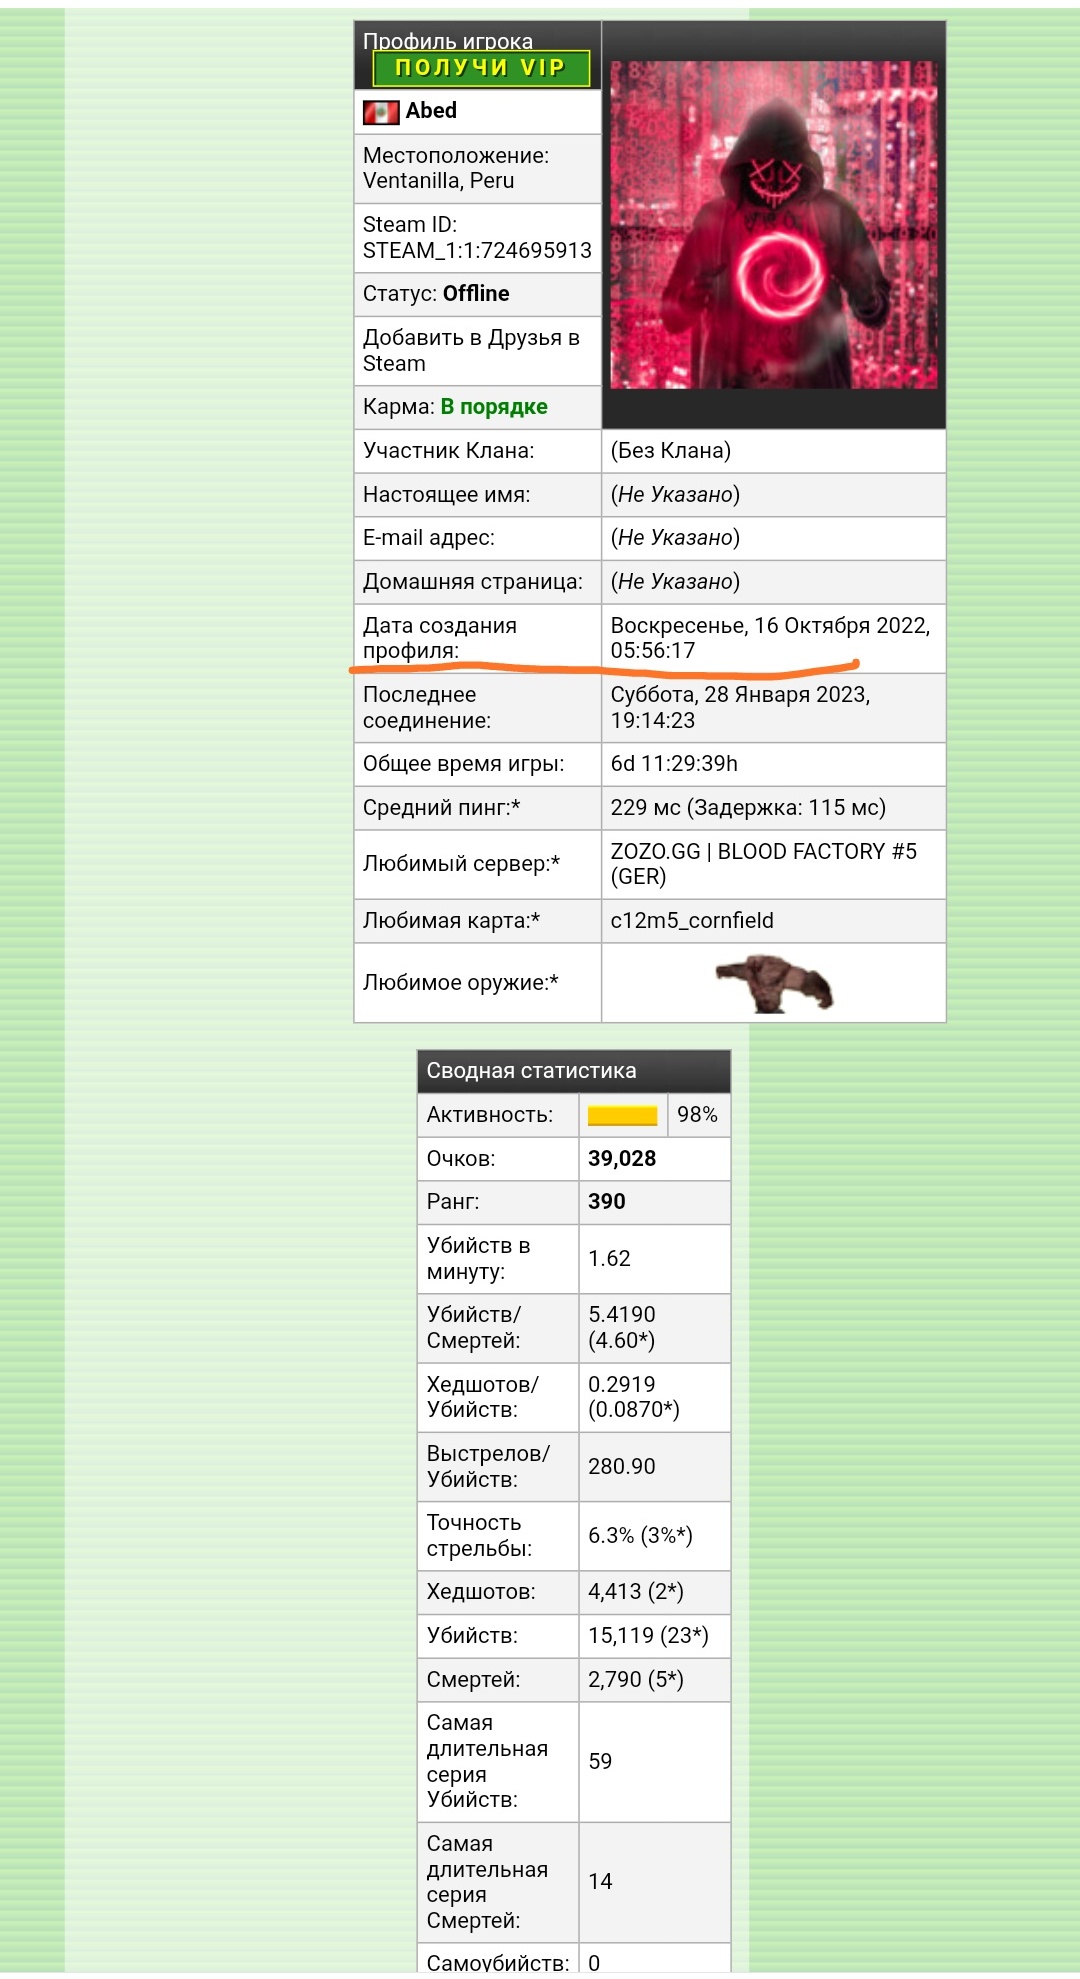
Task: Select the ZOZO.GG BLOOD FACTORY #5 server
Action: [x=763, y=864]
